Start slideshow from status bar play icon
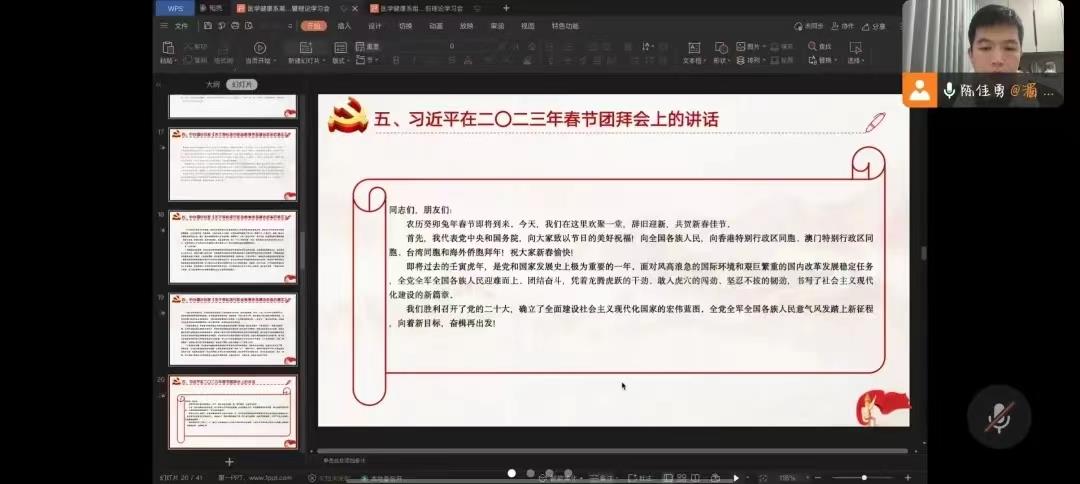This screenshot has height=484, width=1080. tap(737, 478)
